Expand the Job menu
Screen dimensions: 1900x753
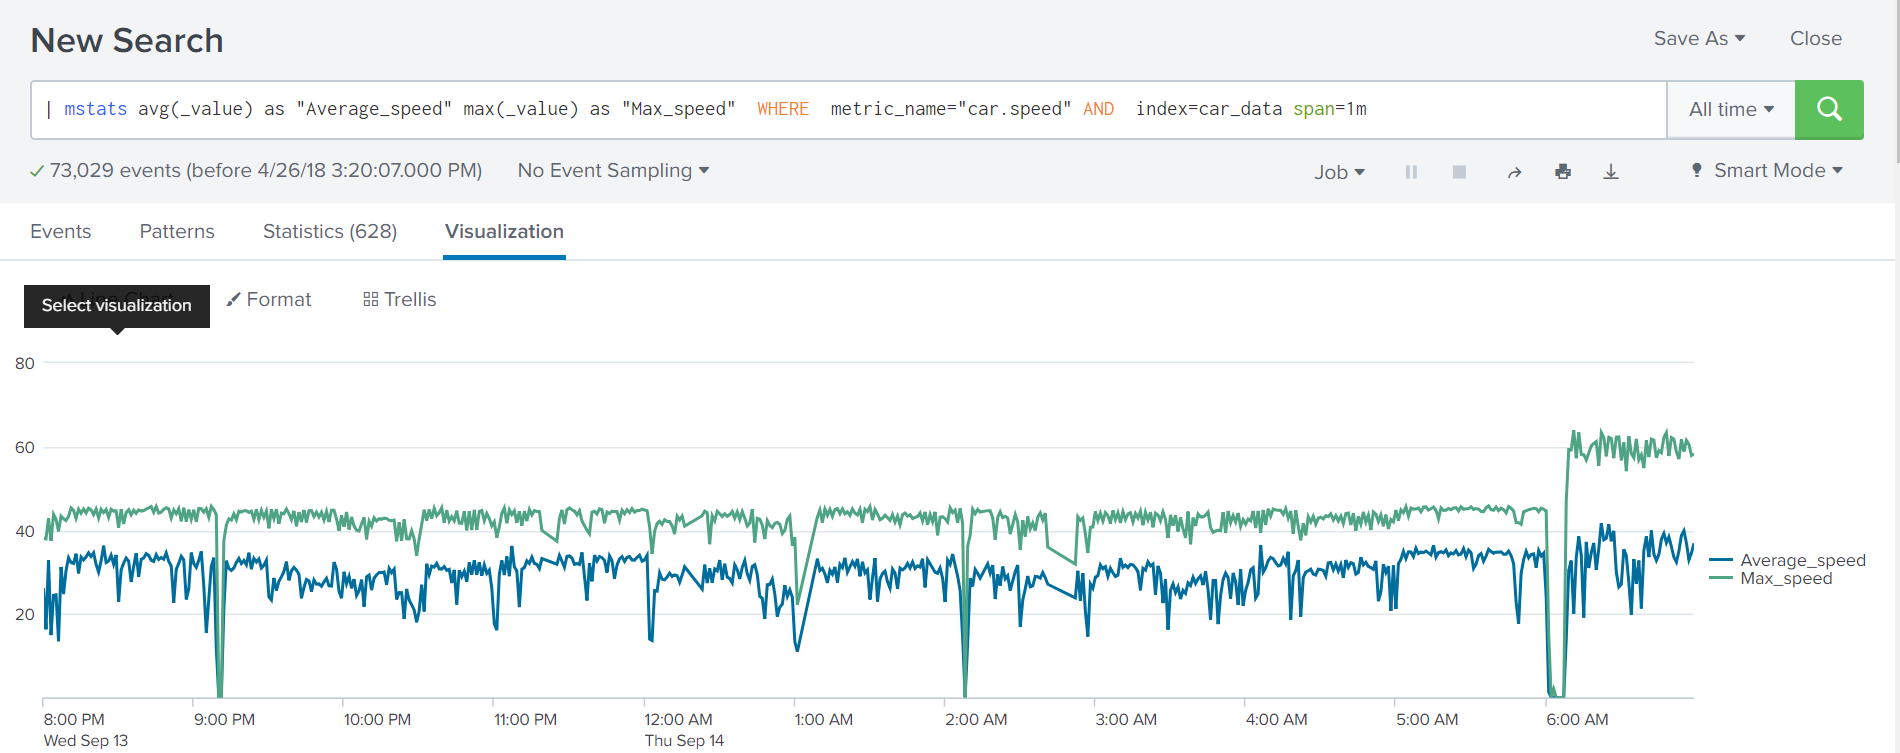pyautogui.click(x=1339, y=172)
